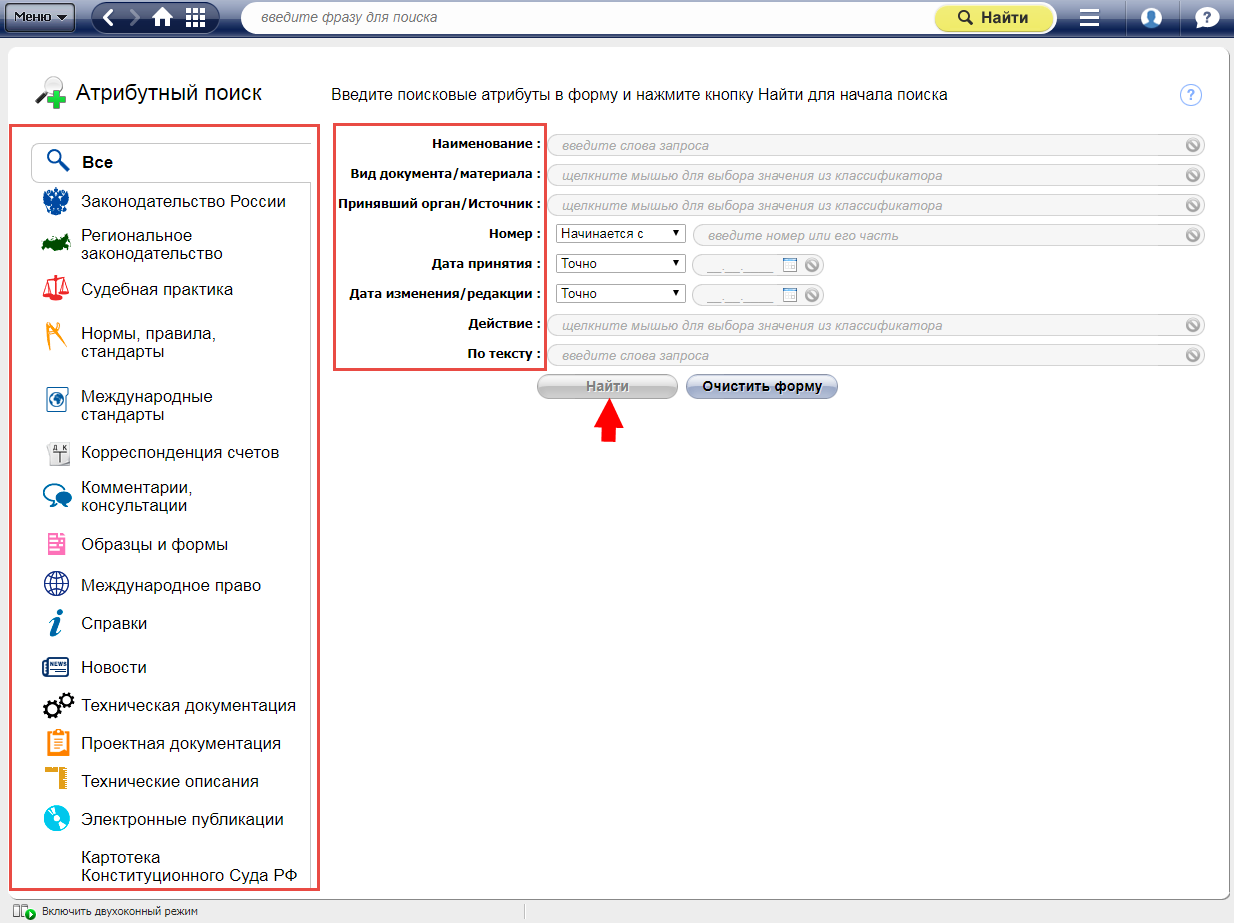
Task: Open Техническая документация section
Action: coord(188,706)
